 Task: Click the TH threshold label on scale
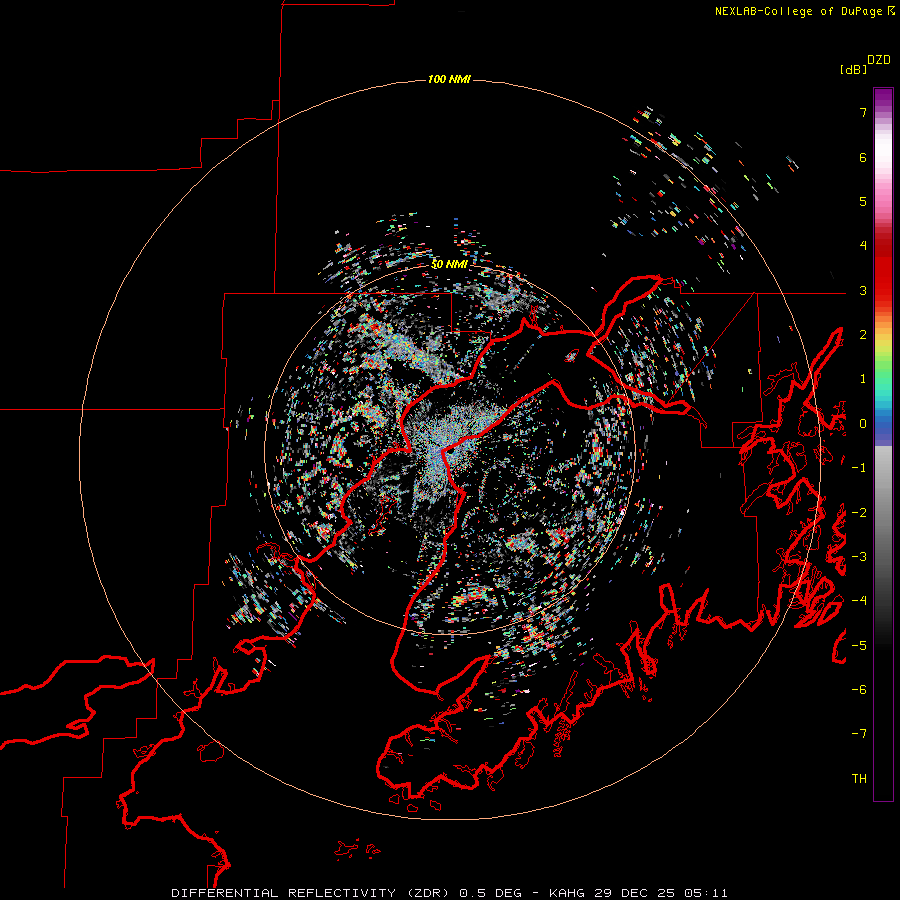point(859,779)
